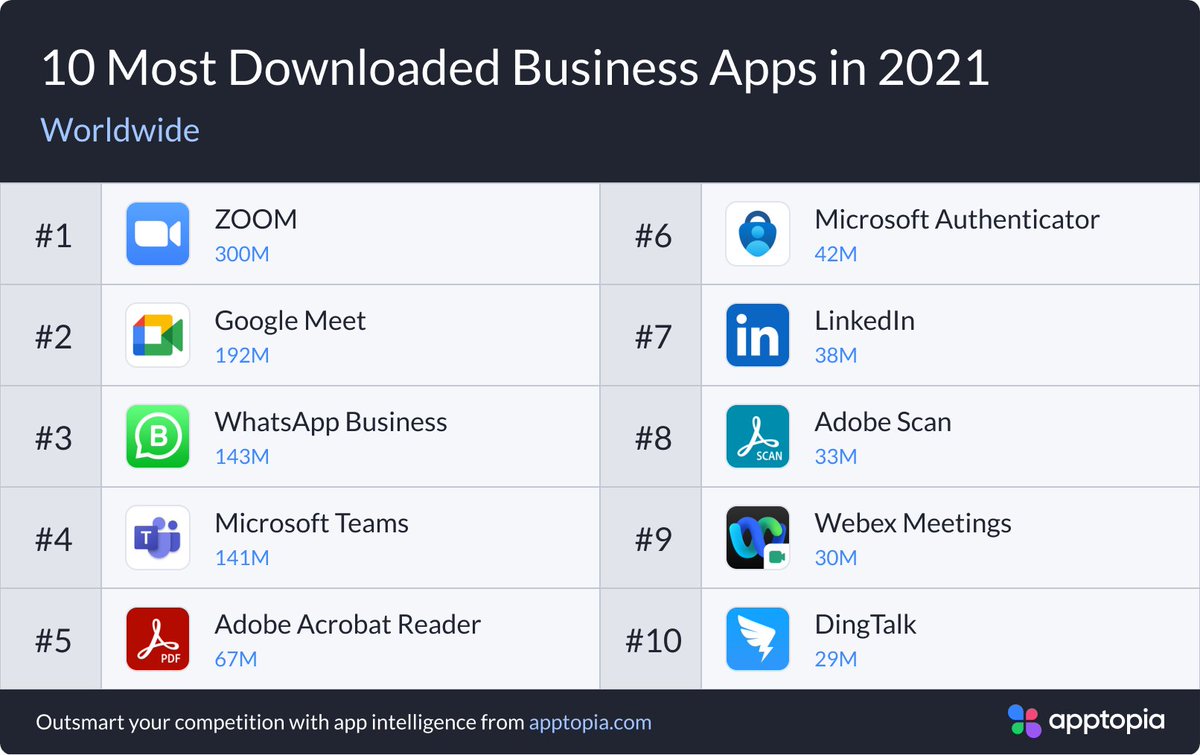The image size is (1200, 755).
Task: Click the 141M download count
Action: coord(242,558)
